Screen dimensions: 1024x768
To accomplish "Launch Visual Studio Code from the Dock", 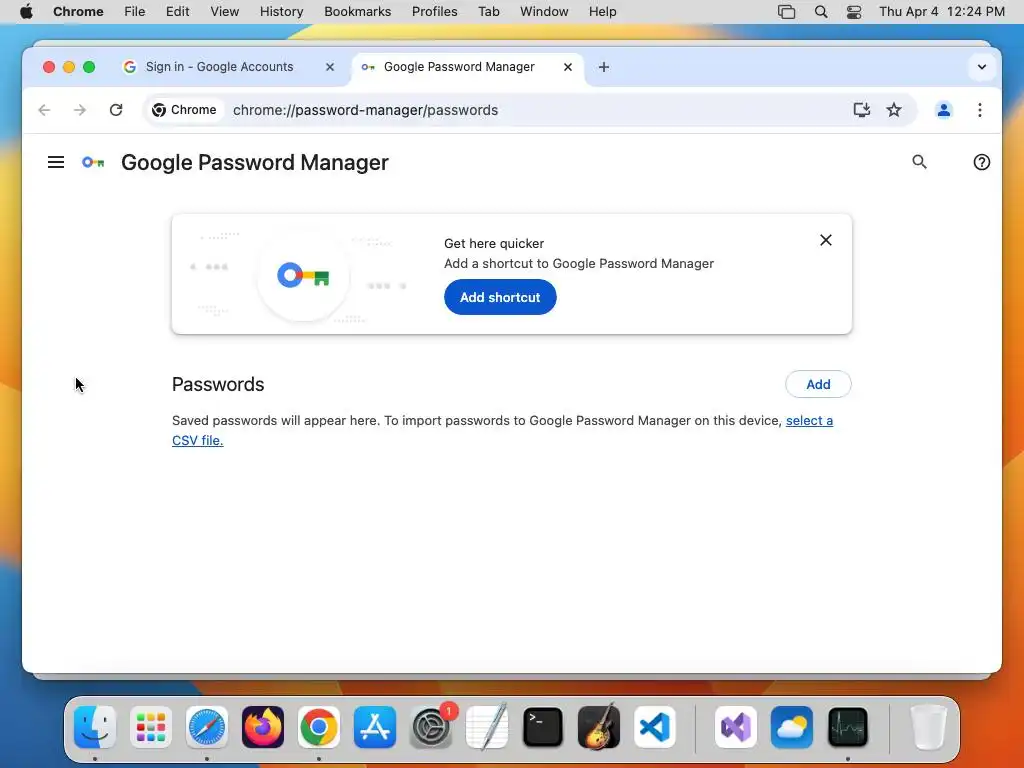I will (x=655, y=727).
